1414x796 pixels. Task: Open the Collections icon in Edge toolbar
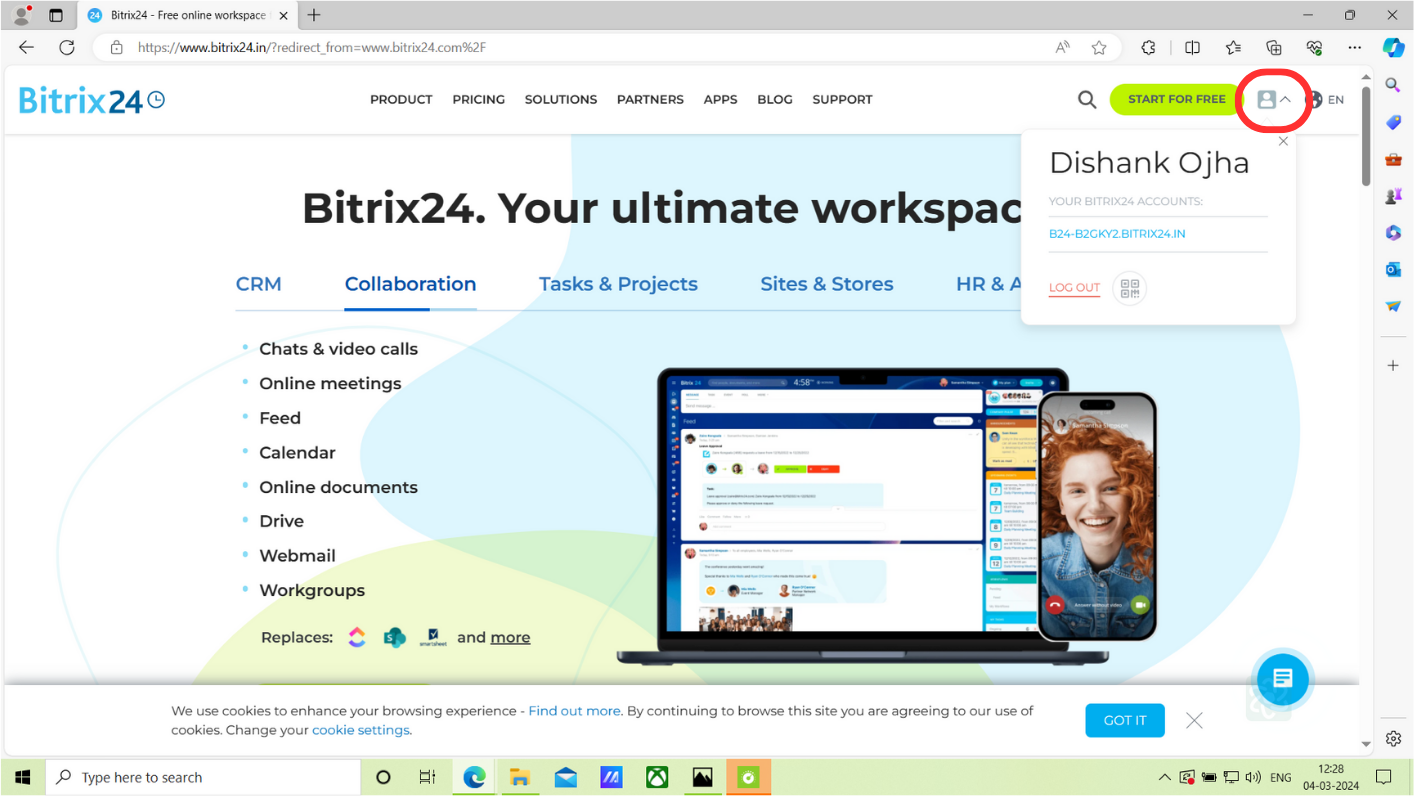1274,47
